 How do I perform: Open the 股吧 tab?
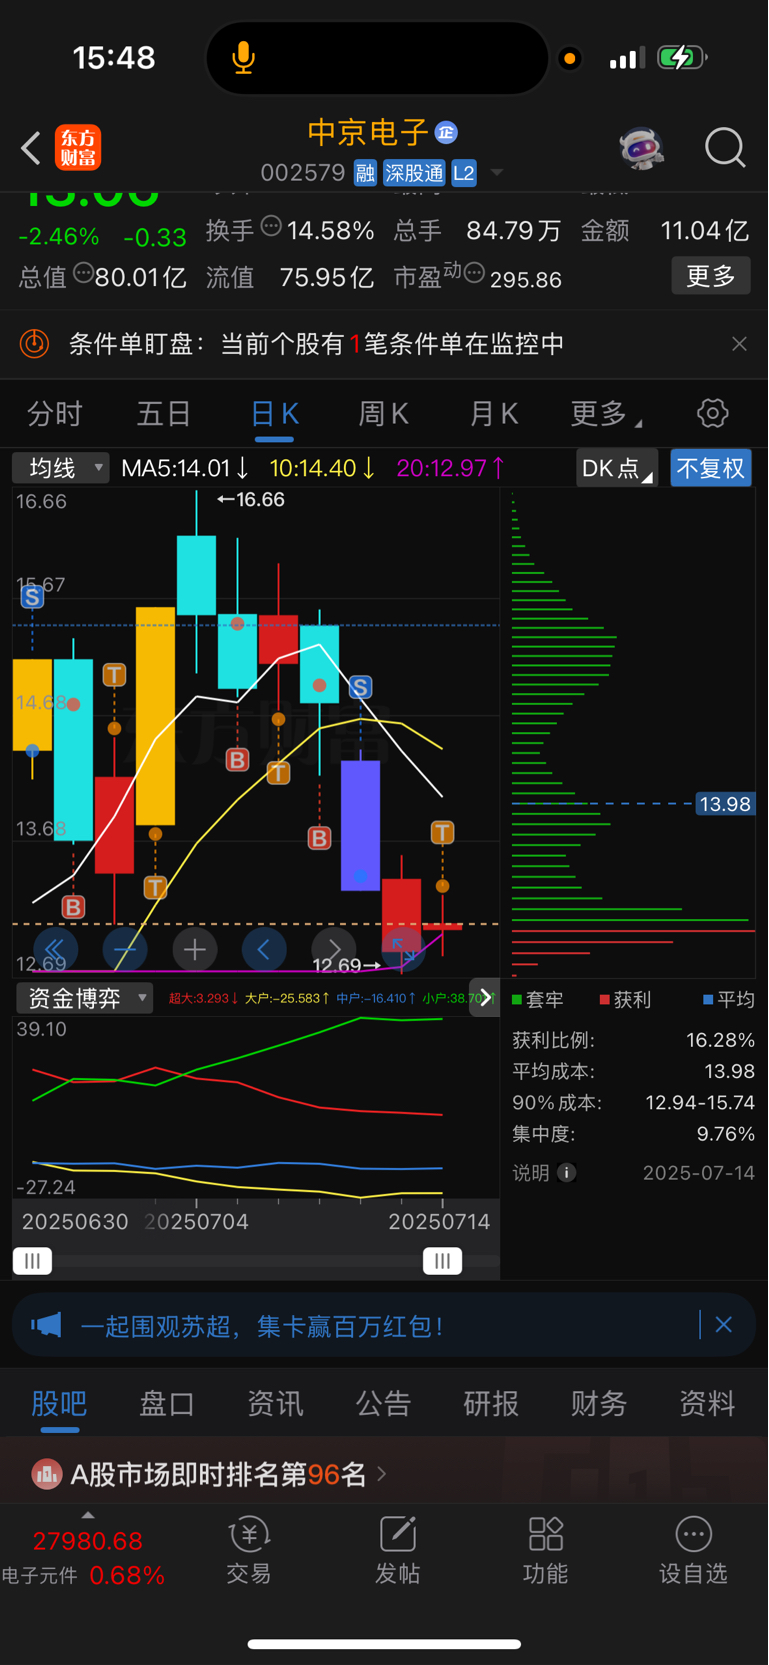[59, 1403]
